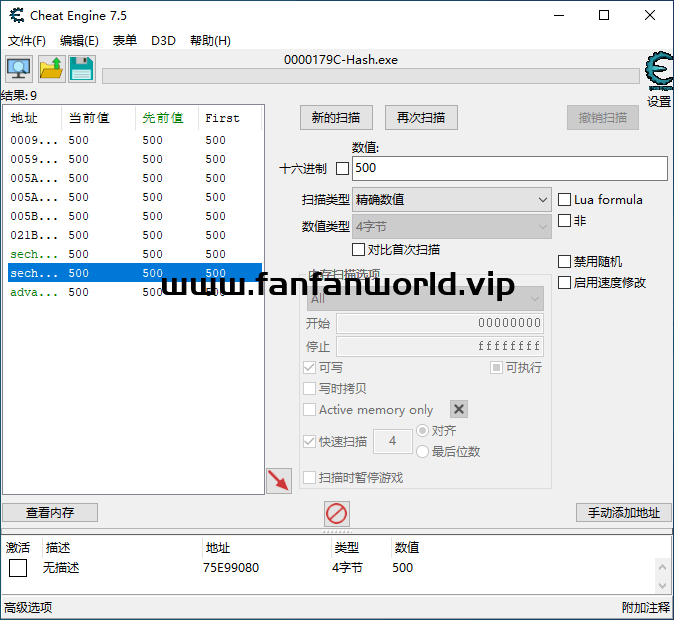Screen dimensions: 674x620
Task: Click the 数值 value input field
Action: pos(510,168)
